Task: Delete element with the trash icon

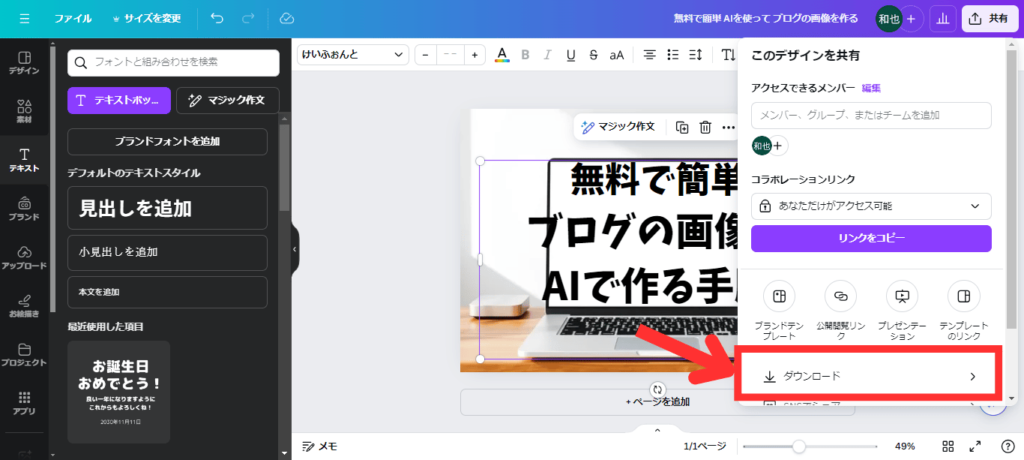Action: coord(705,127)
